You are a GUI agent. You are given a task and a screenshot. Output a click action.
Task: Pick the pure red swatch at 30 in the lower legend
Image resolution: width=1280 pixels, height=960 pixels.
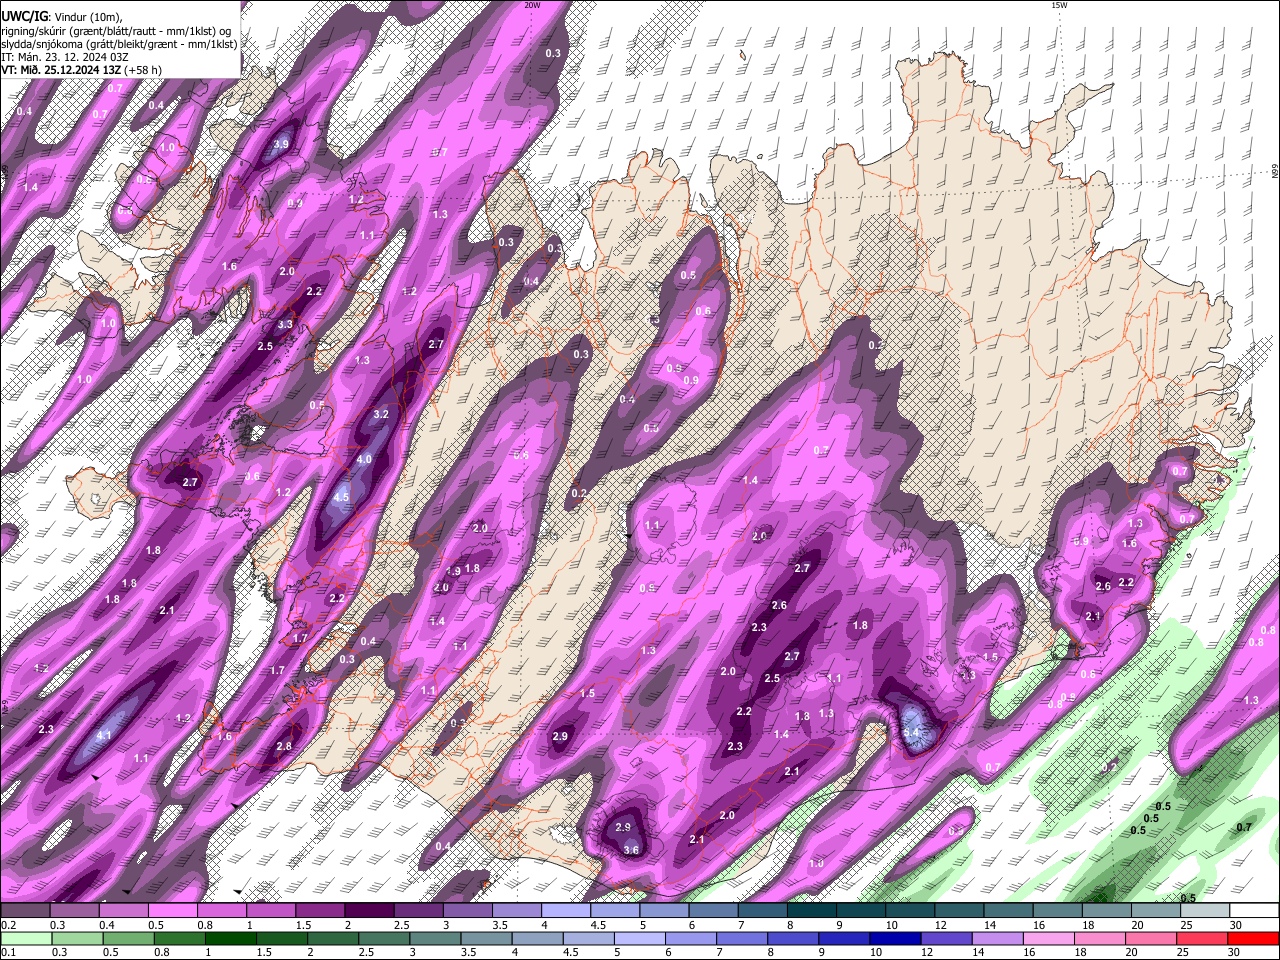pos(1254,938)
